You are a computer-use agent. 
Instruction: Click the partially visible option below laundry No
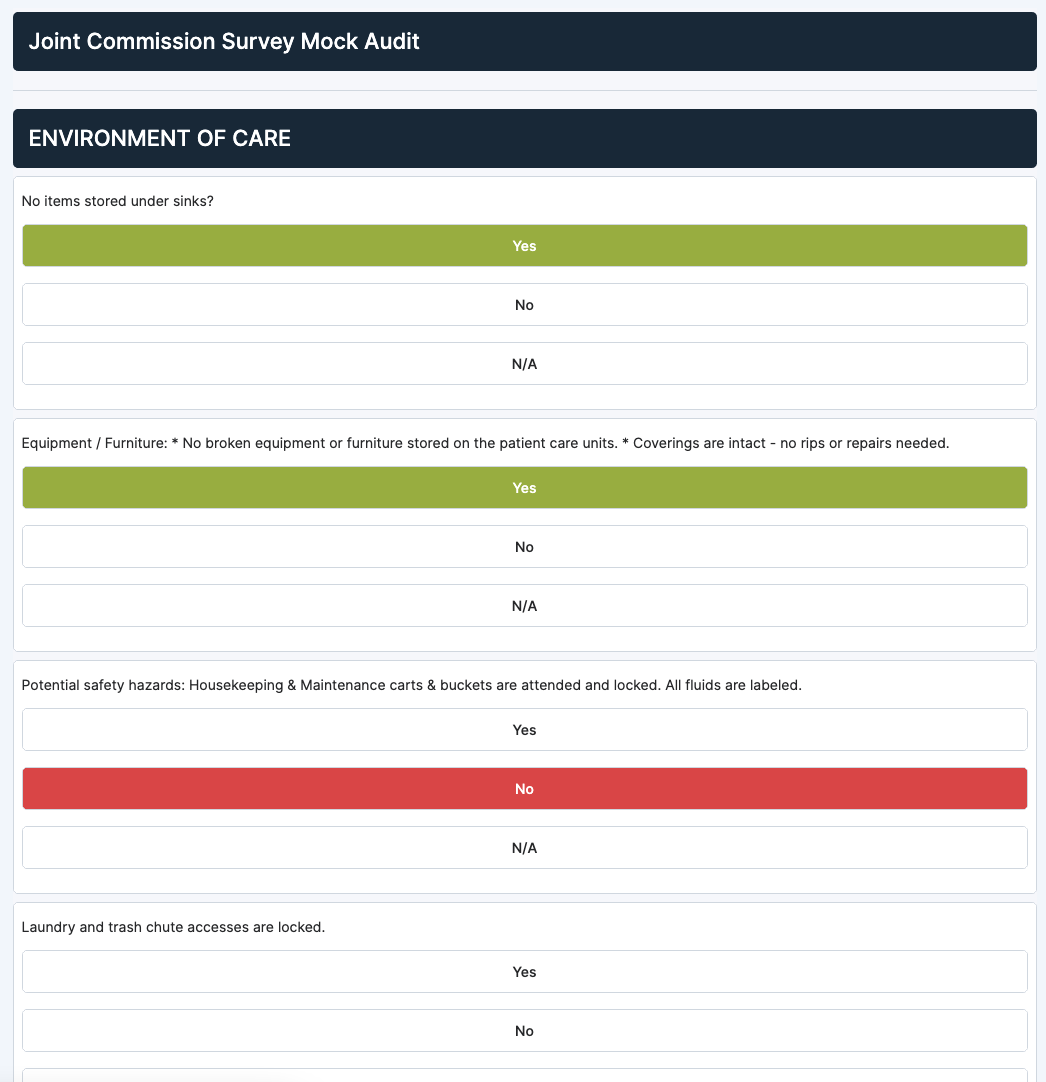(524, 1075)
